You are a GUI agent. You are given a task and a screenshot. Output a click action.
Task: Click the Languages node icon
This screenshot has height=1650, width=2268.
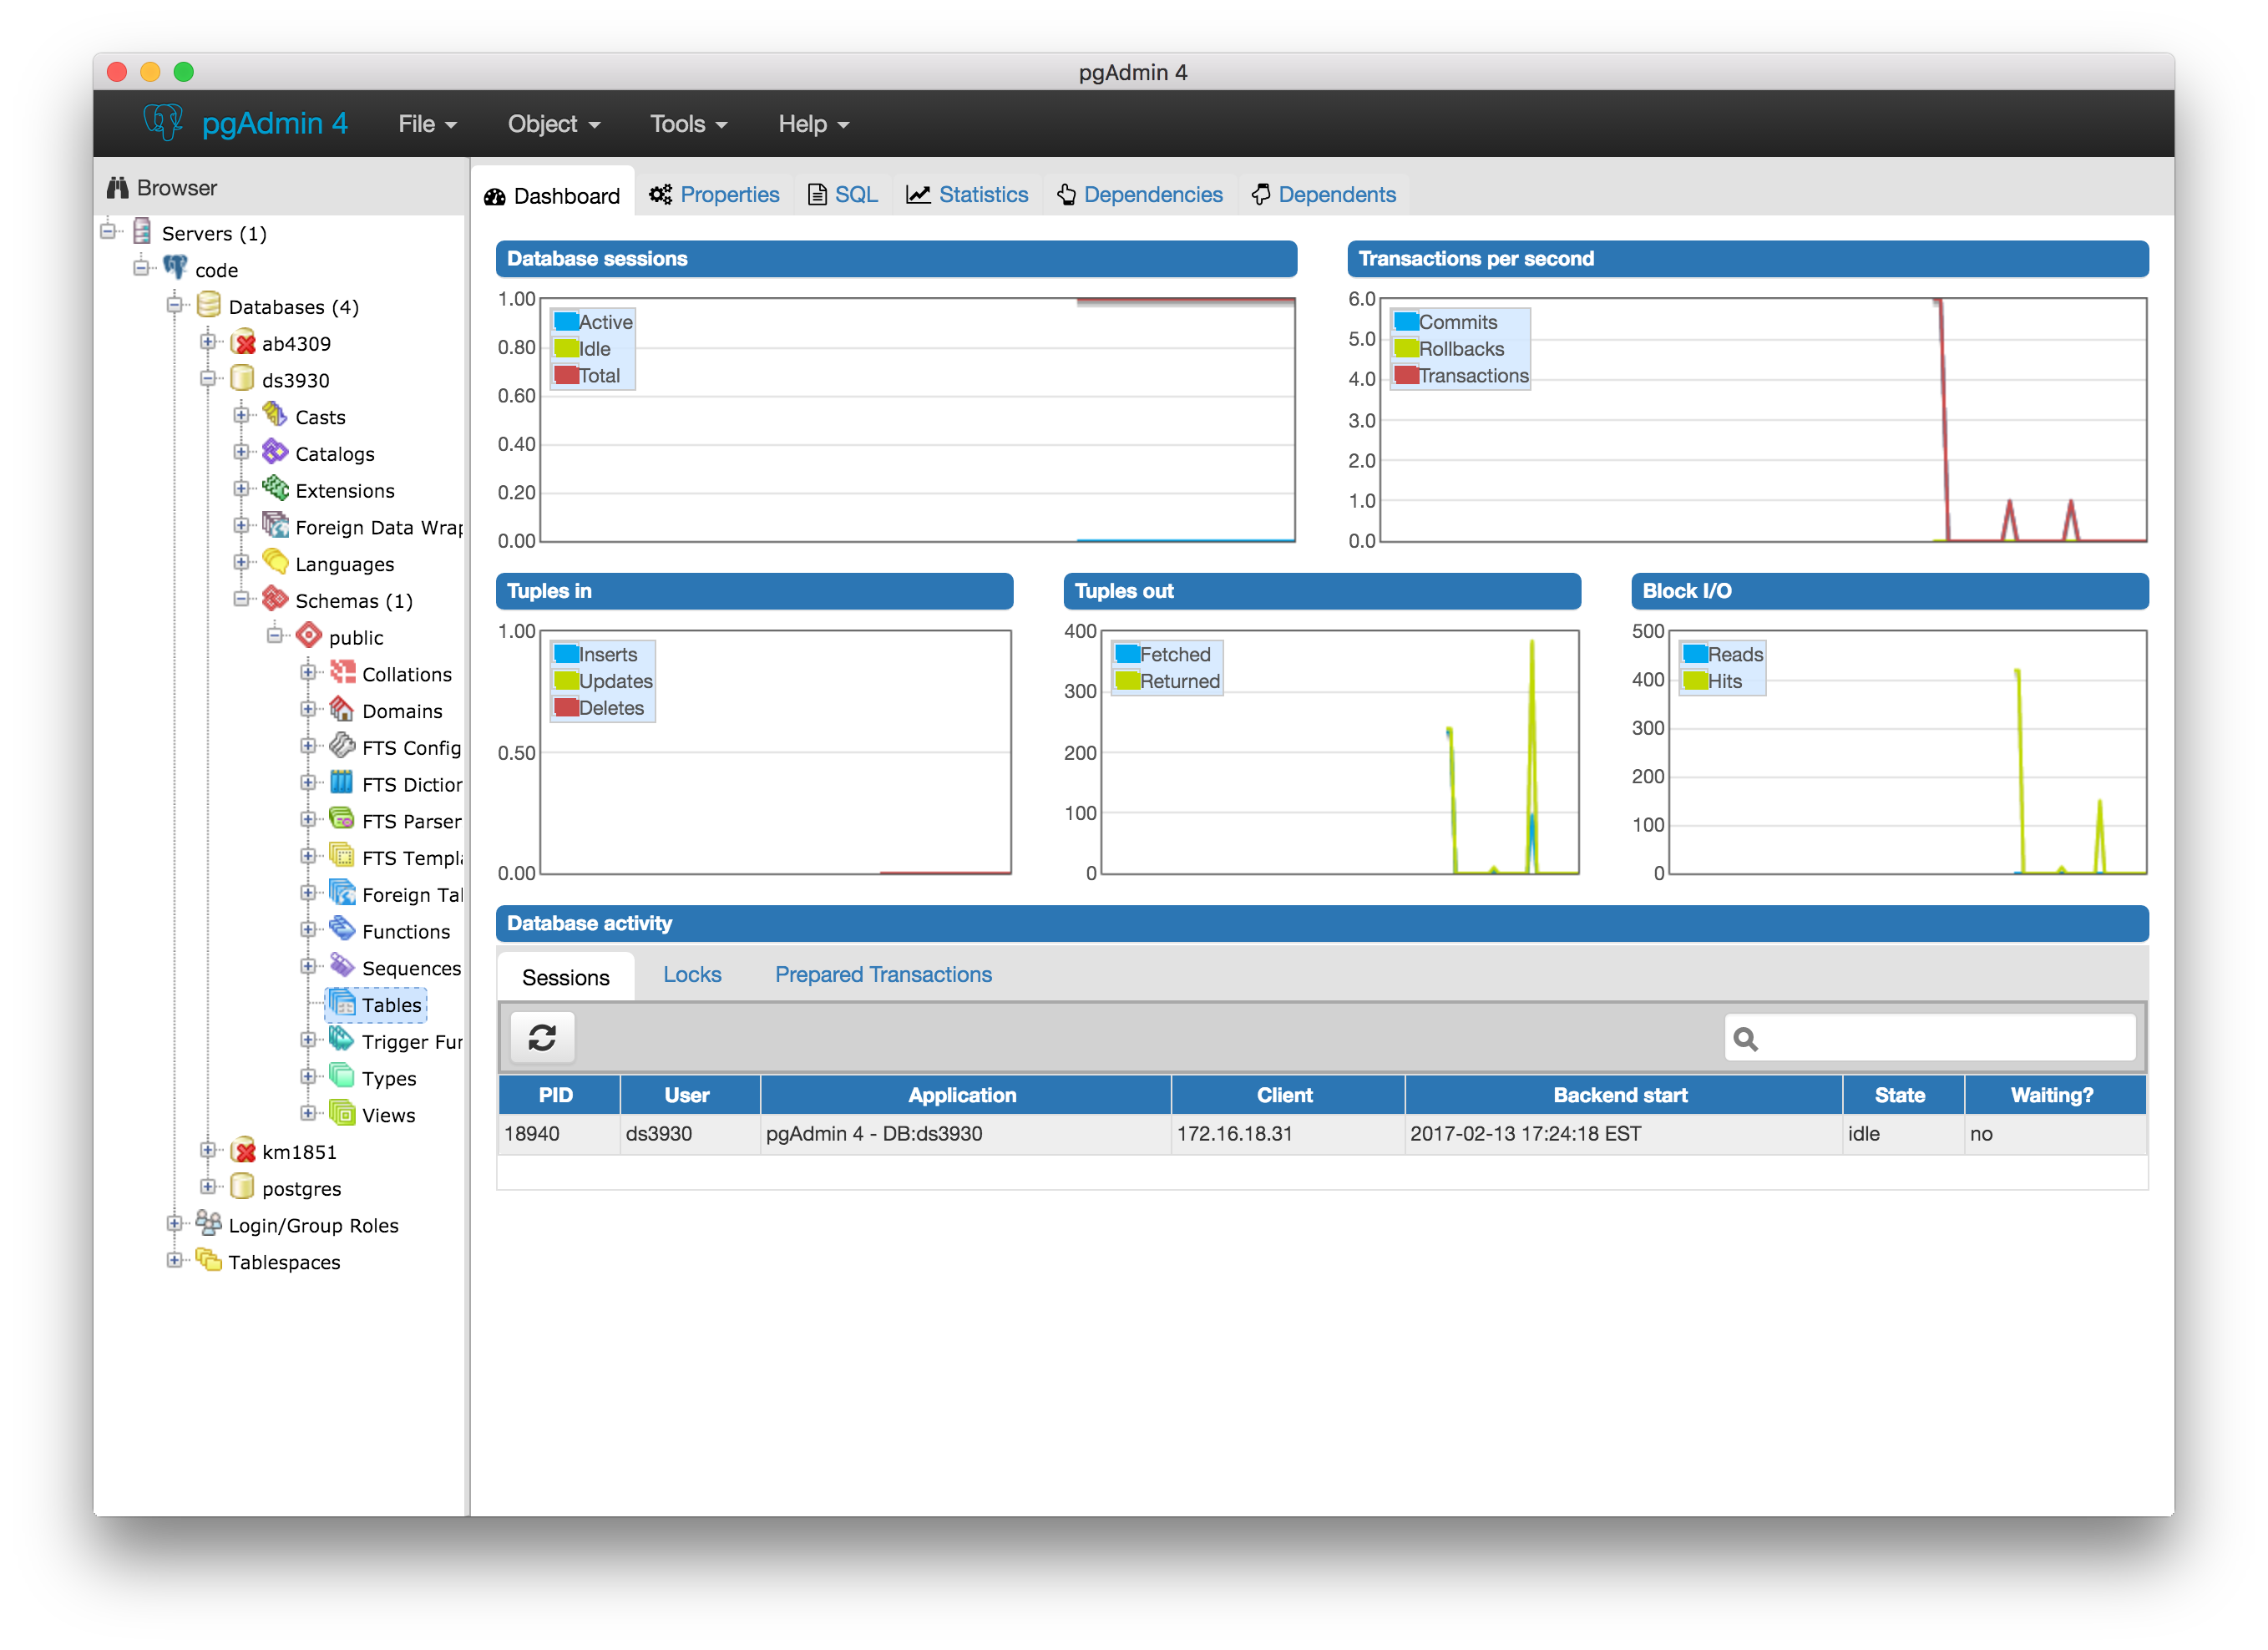click(275, 562)
